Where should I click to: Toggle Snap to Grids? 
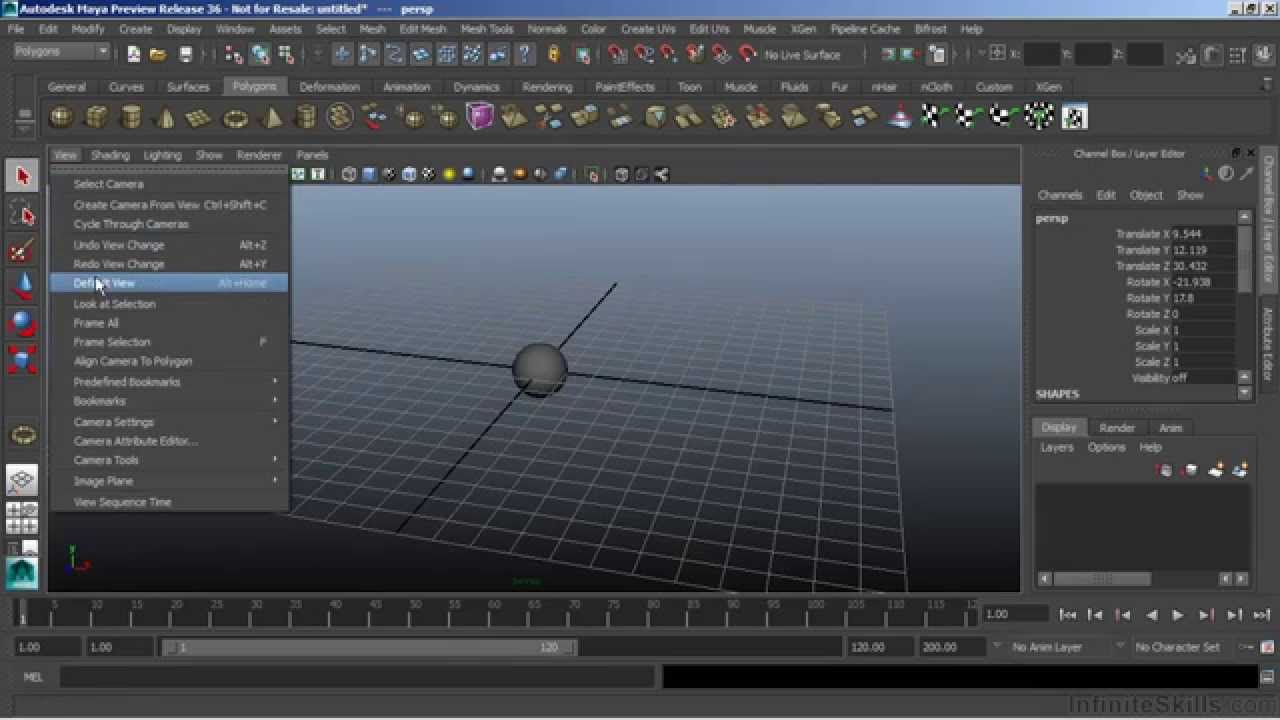pos(617,54)
